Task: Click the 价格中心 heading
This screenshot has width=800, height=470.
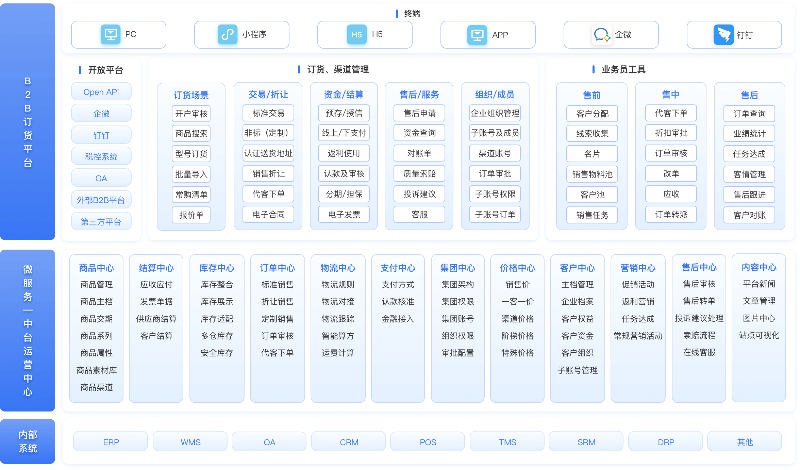Action: (517, 268)
